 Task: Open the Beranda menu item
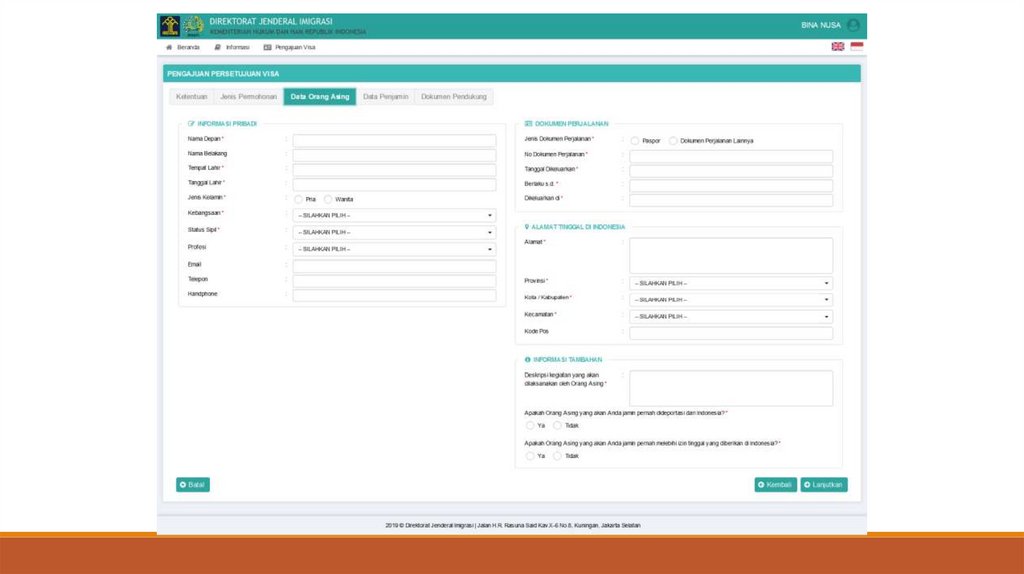183,47
